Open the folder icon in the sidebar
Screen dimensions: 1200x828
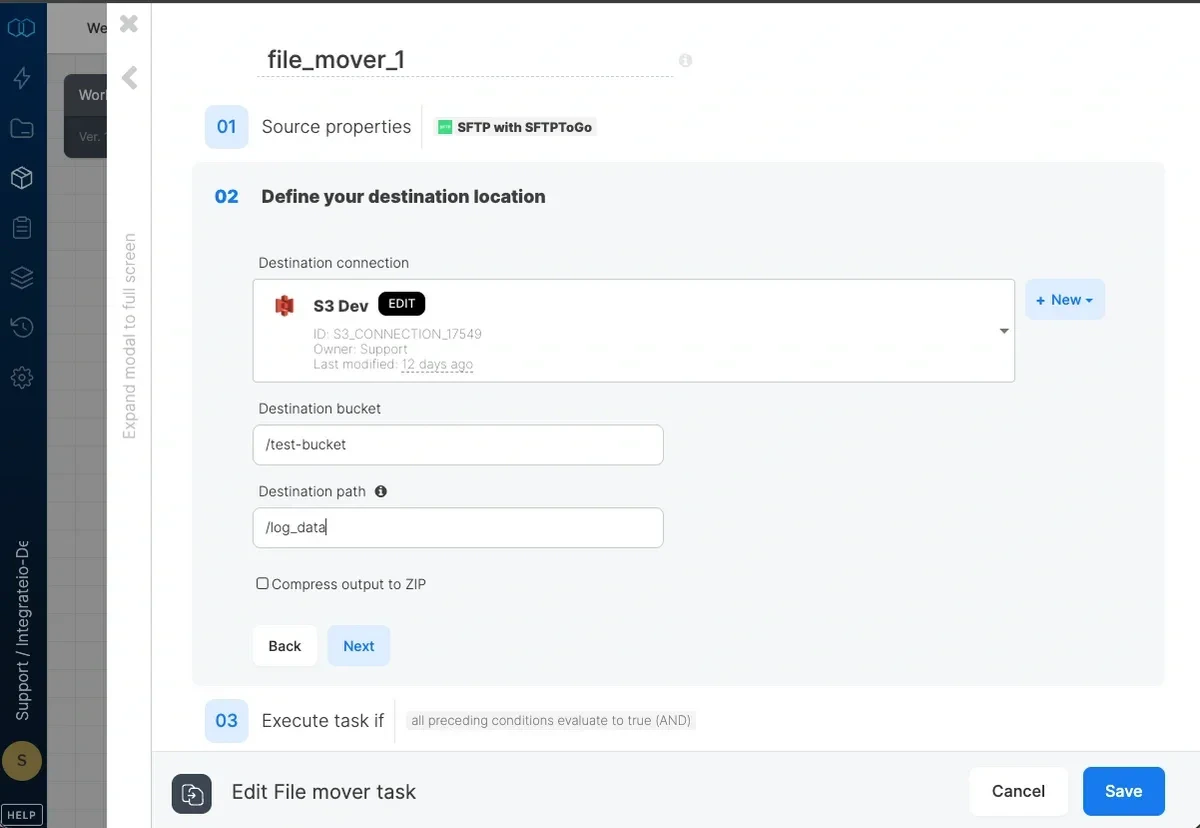pos(22,128)
